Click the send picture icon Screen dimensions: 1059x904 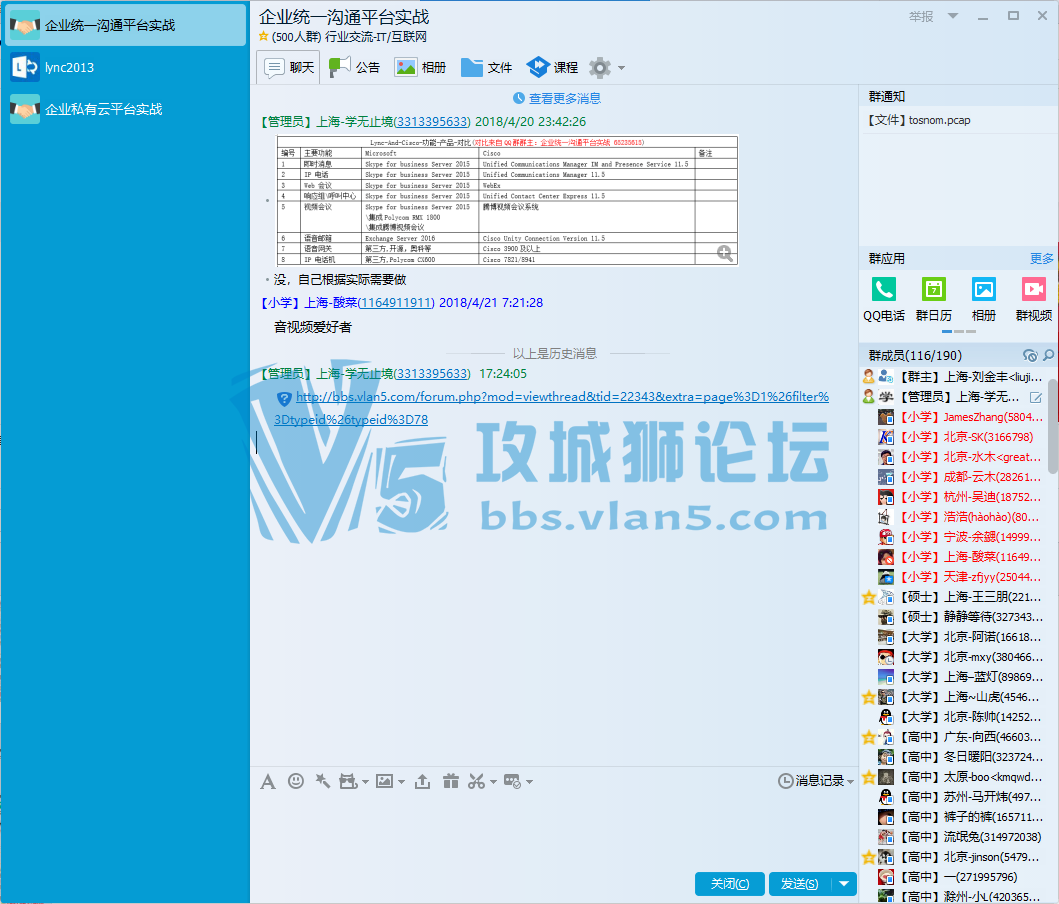pyautogui.click(x=384, y=781)
